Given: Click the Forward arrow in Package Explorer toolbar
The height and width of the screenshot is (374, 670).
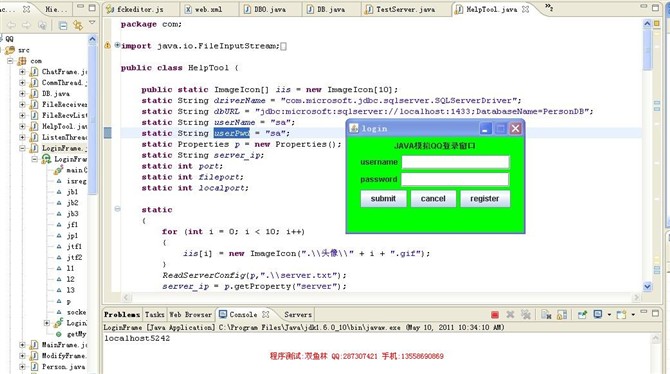Looking at the screenshot, I should point(26,26).
